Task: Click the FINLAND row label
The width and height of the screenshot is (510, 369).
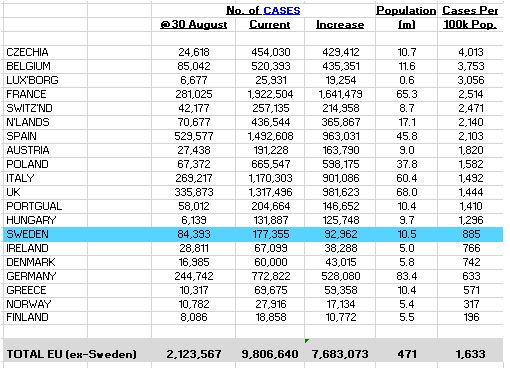Action: tap(27, 317)
